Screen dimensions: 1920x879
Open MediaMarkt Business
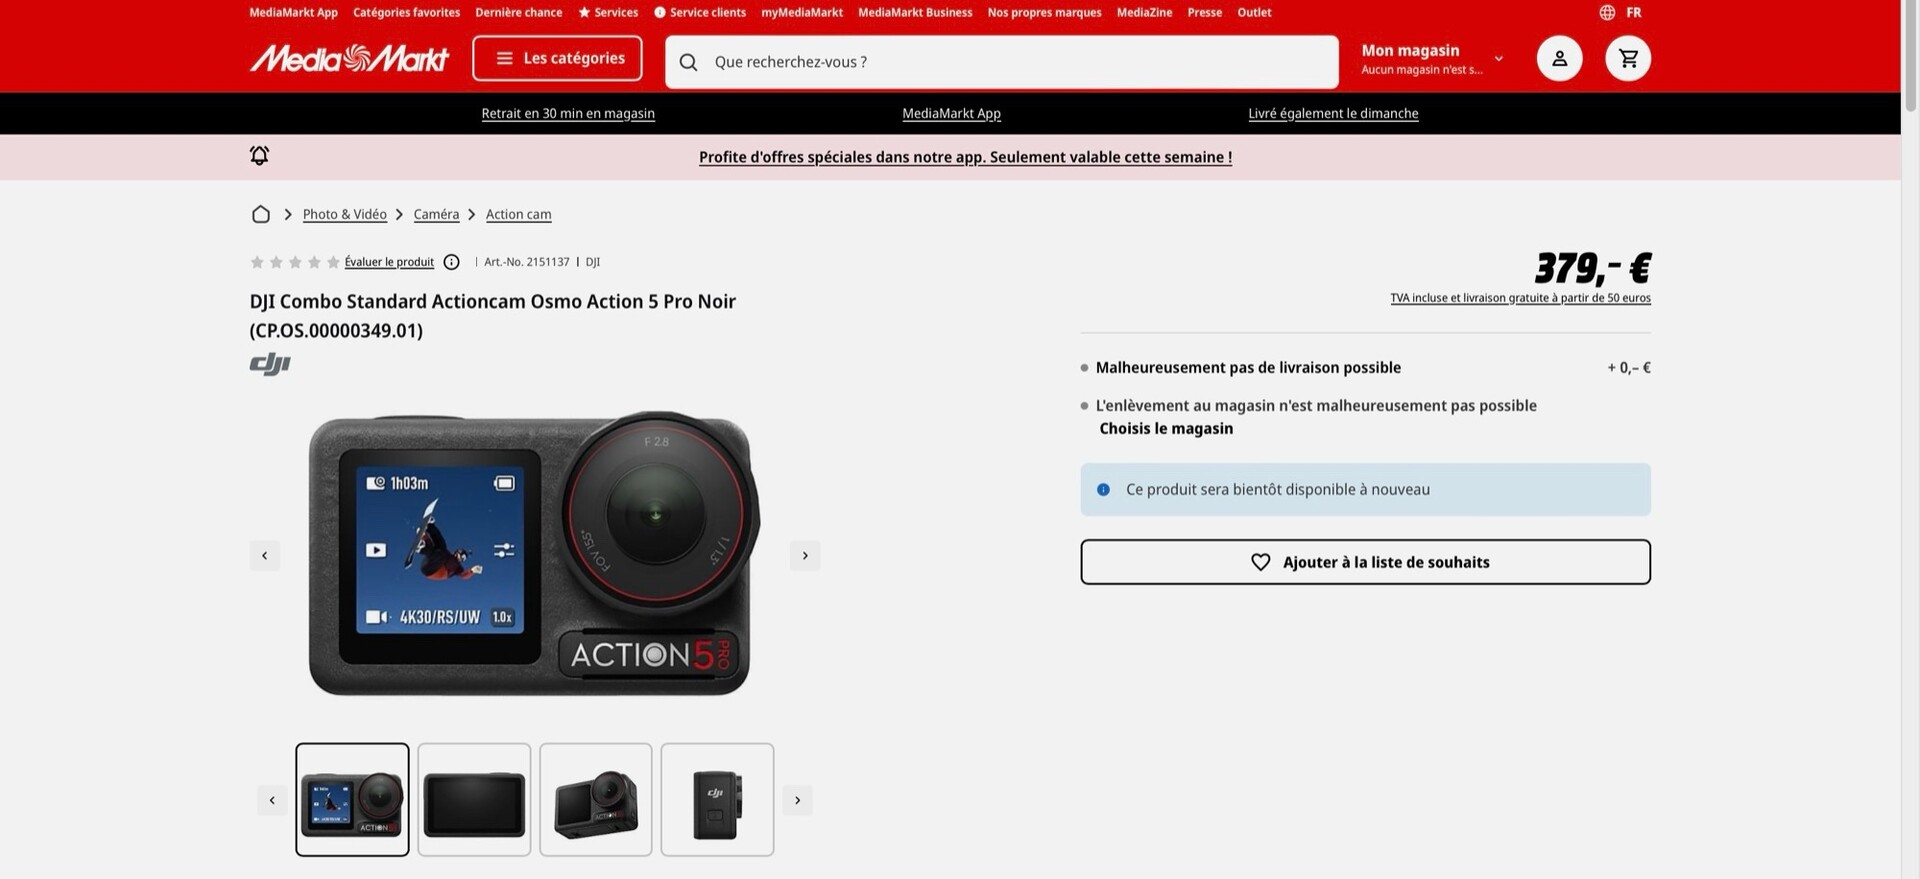pos(915,12)
